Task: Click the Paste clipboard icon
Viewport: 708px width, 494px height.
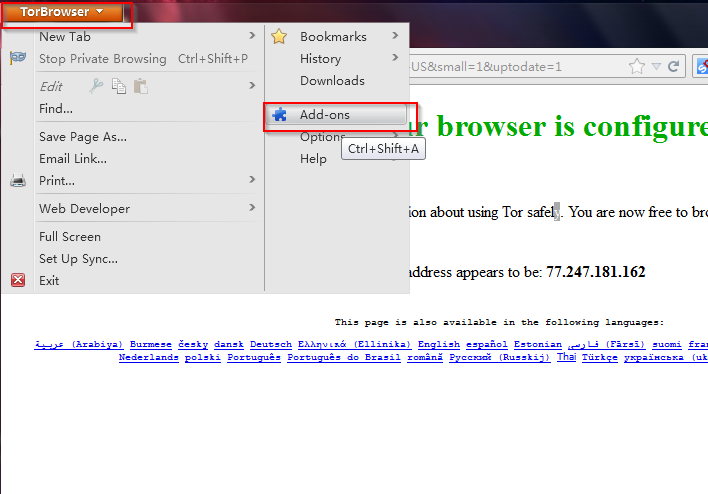Action: [141, 86]
